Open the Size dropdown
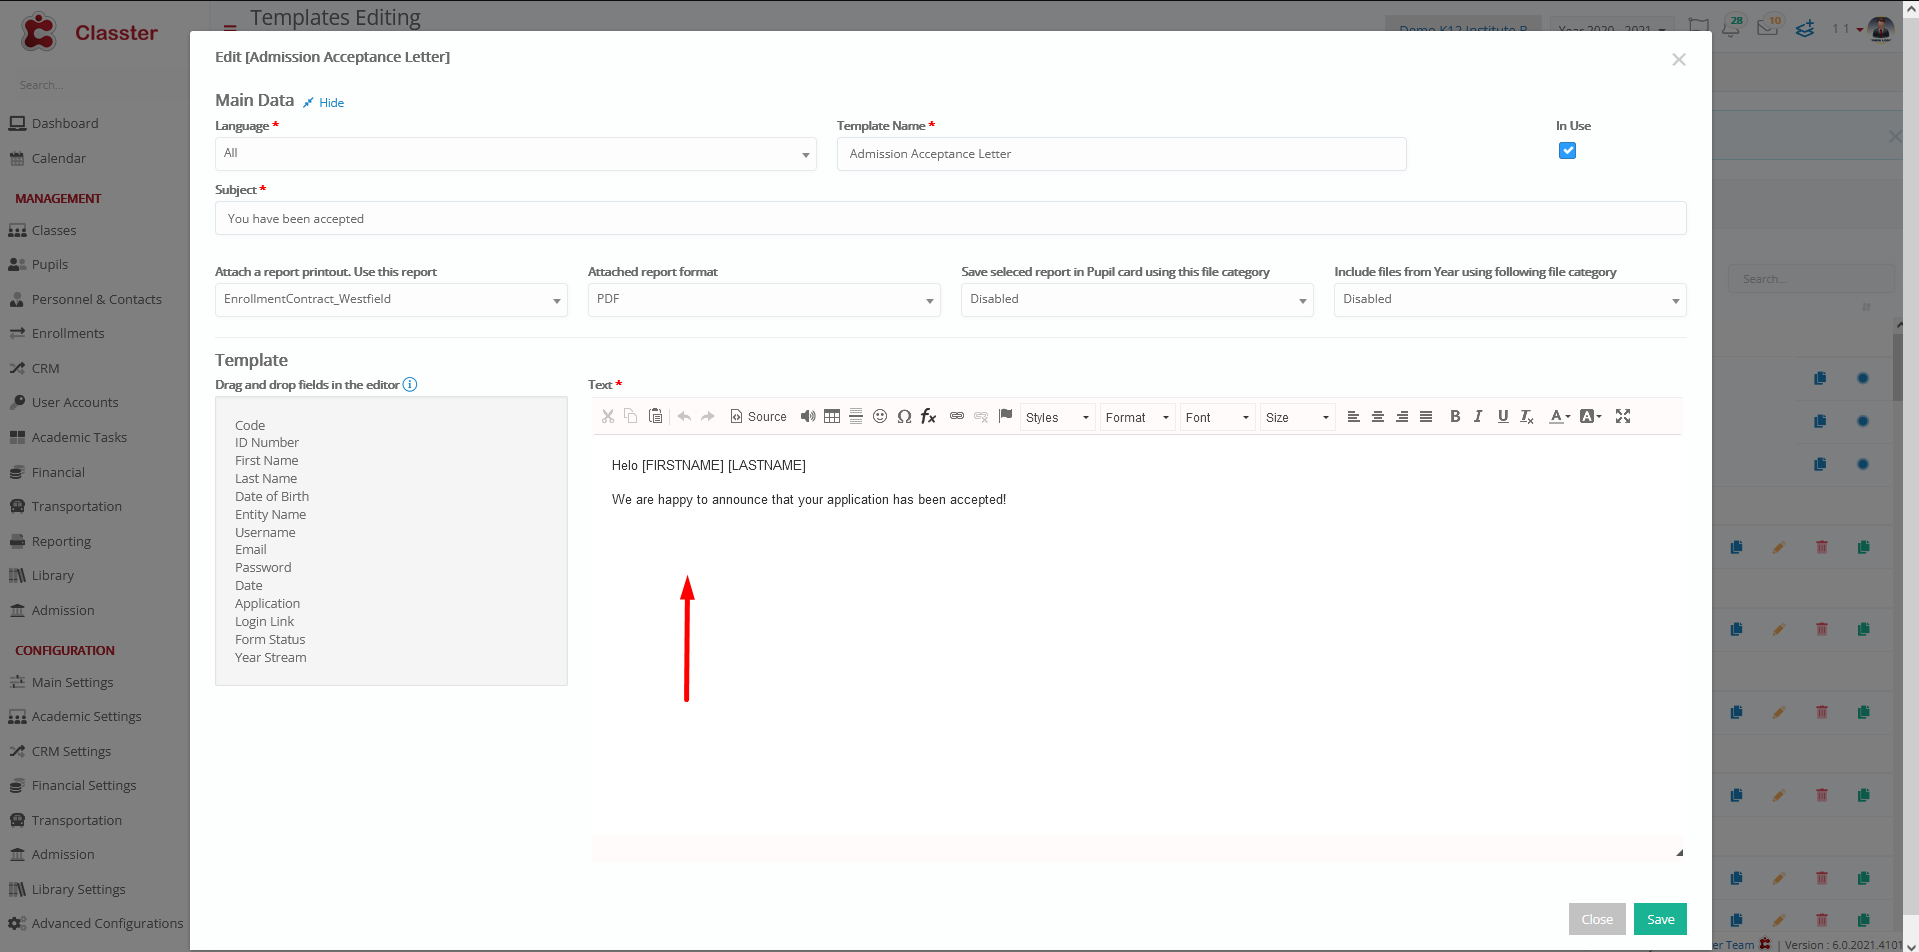The height and width of the screenshot is (952, 1919). click(x=1297, y=418)
